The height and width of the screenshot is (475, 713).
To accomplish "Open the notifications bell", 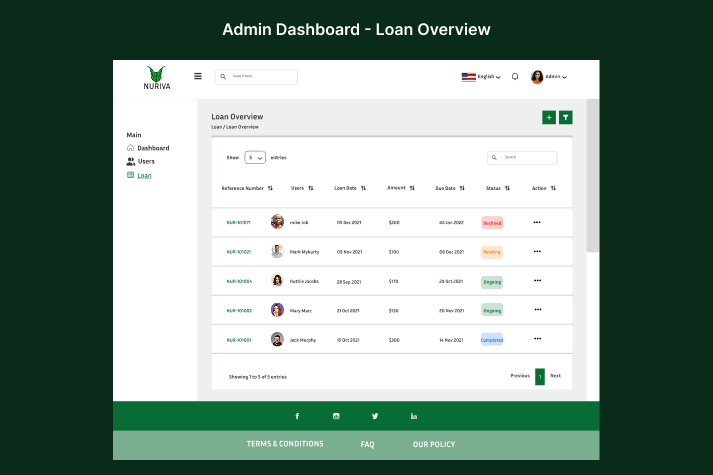I will click(515, 76).
